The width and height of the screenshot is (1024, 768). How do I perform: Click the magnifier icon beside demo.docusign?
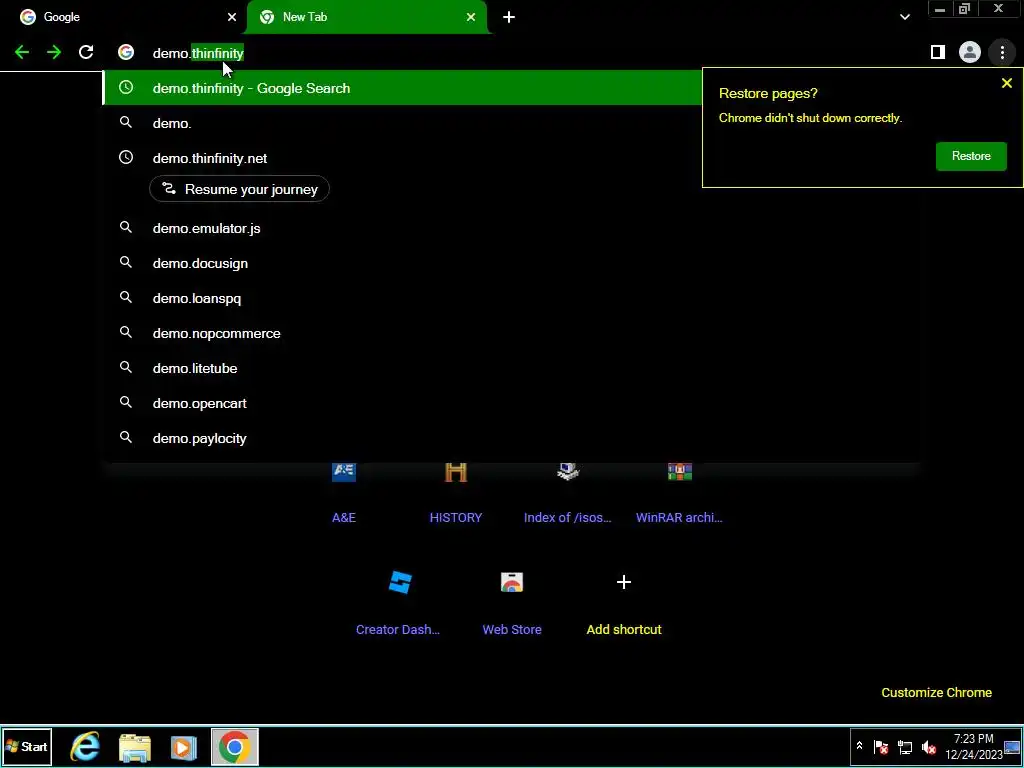pos(125,263)
